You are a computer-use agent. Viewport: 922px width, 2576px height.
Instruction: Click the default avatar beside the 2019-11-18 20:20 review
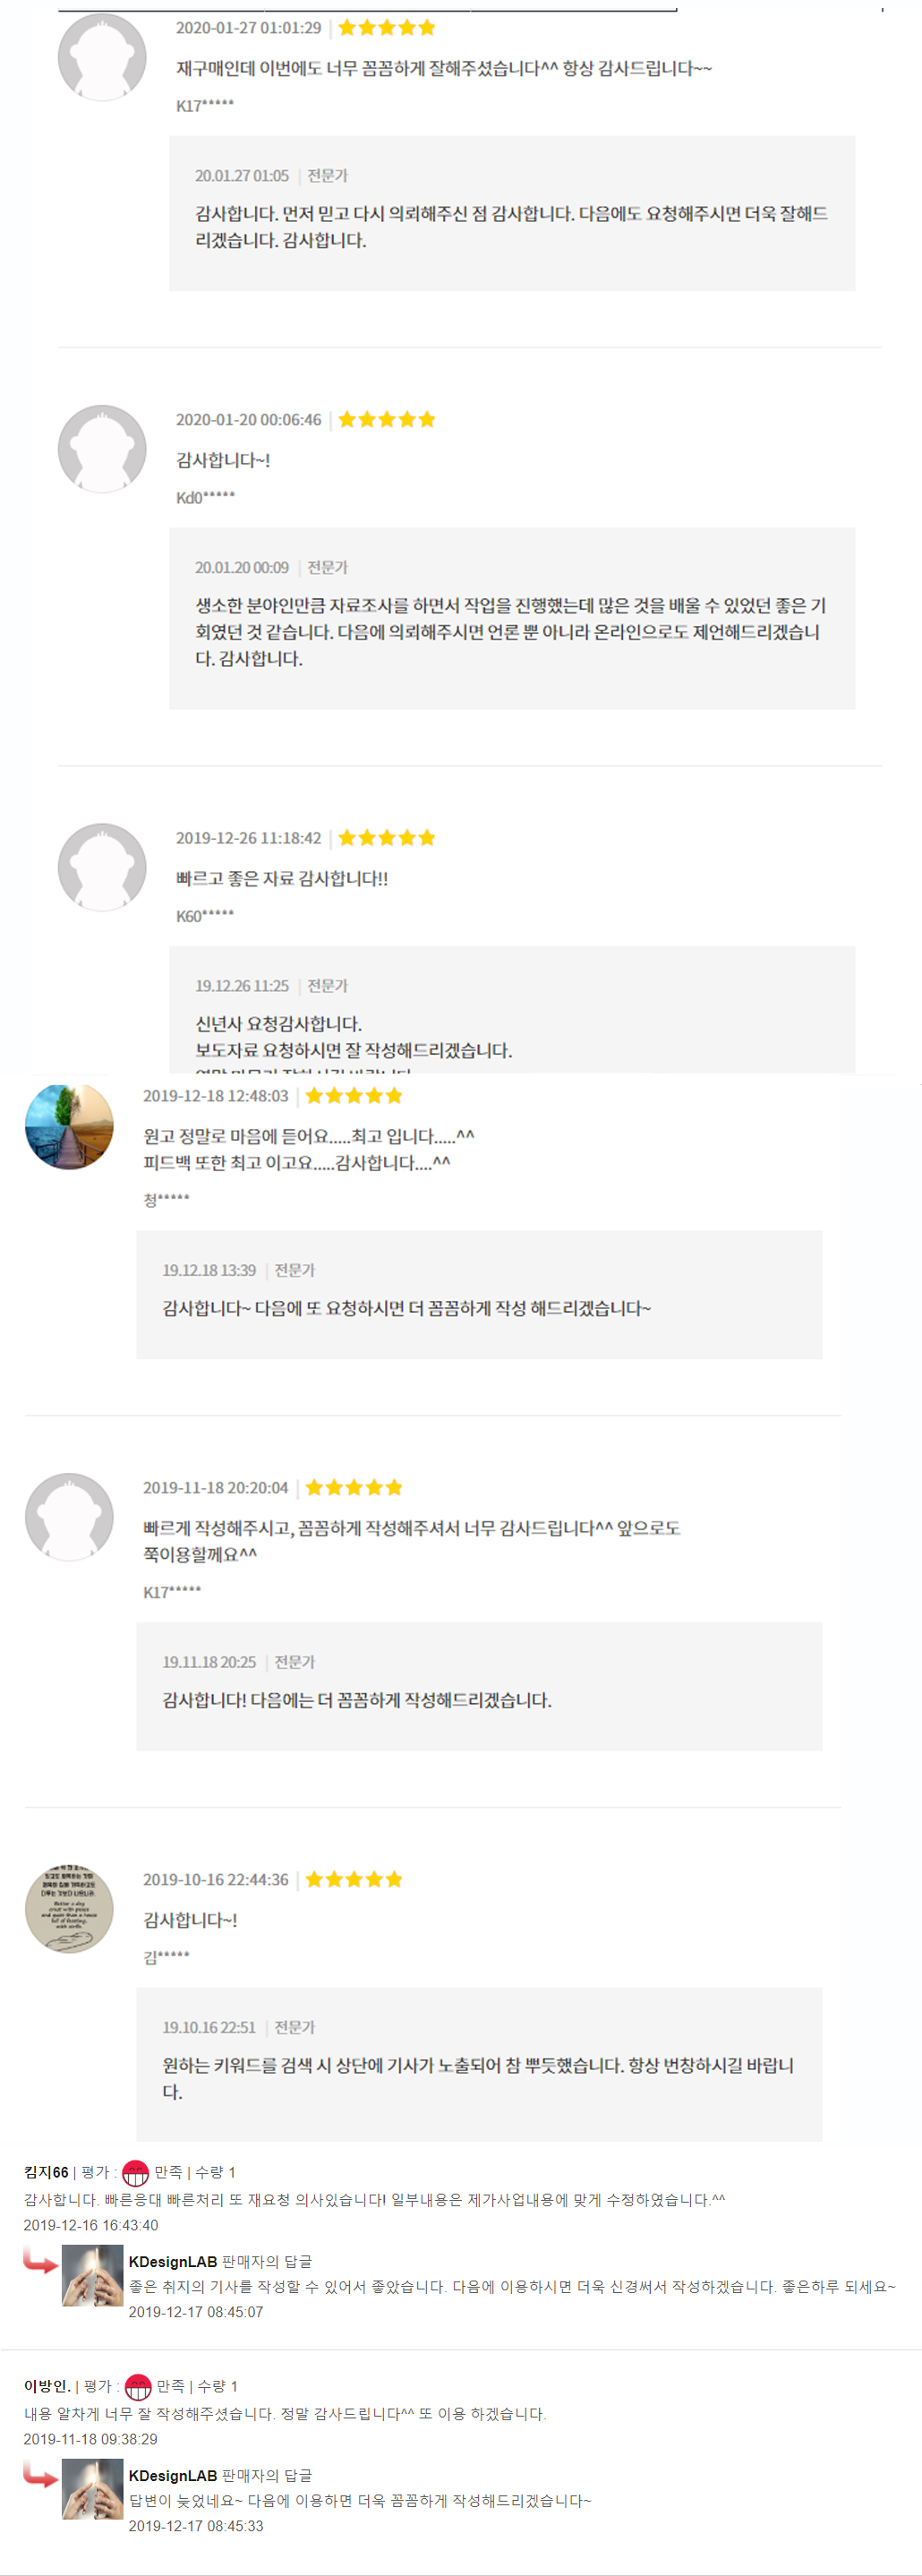coord(69,1517)
